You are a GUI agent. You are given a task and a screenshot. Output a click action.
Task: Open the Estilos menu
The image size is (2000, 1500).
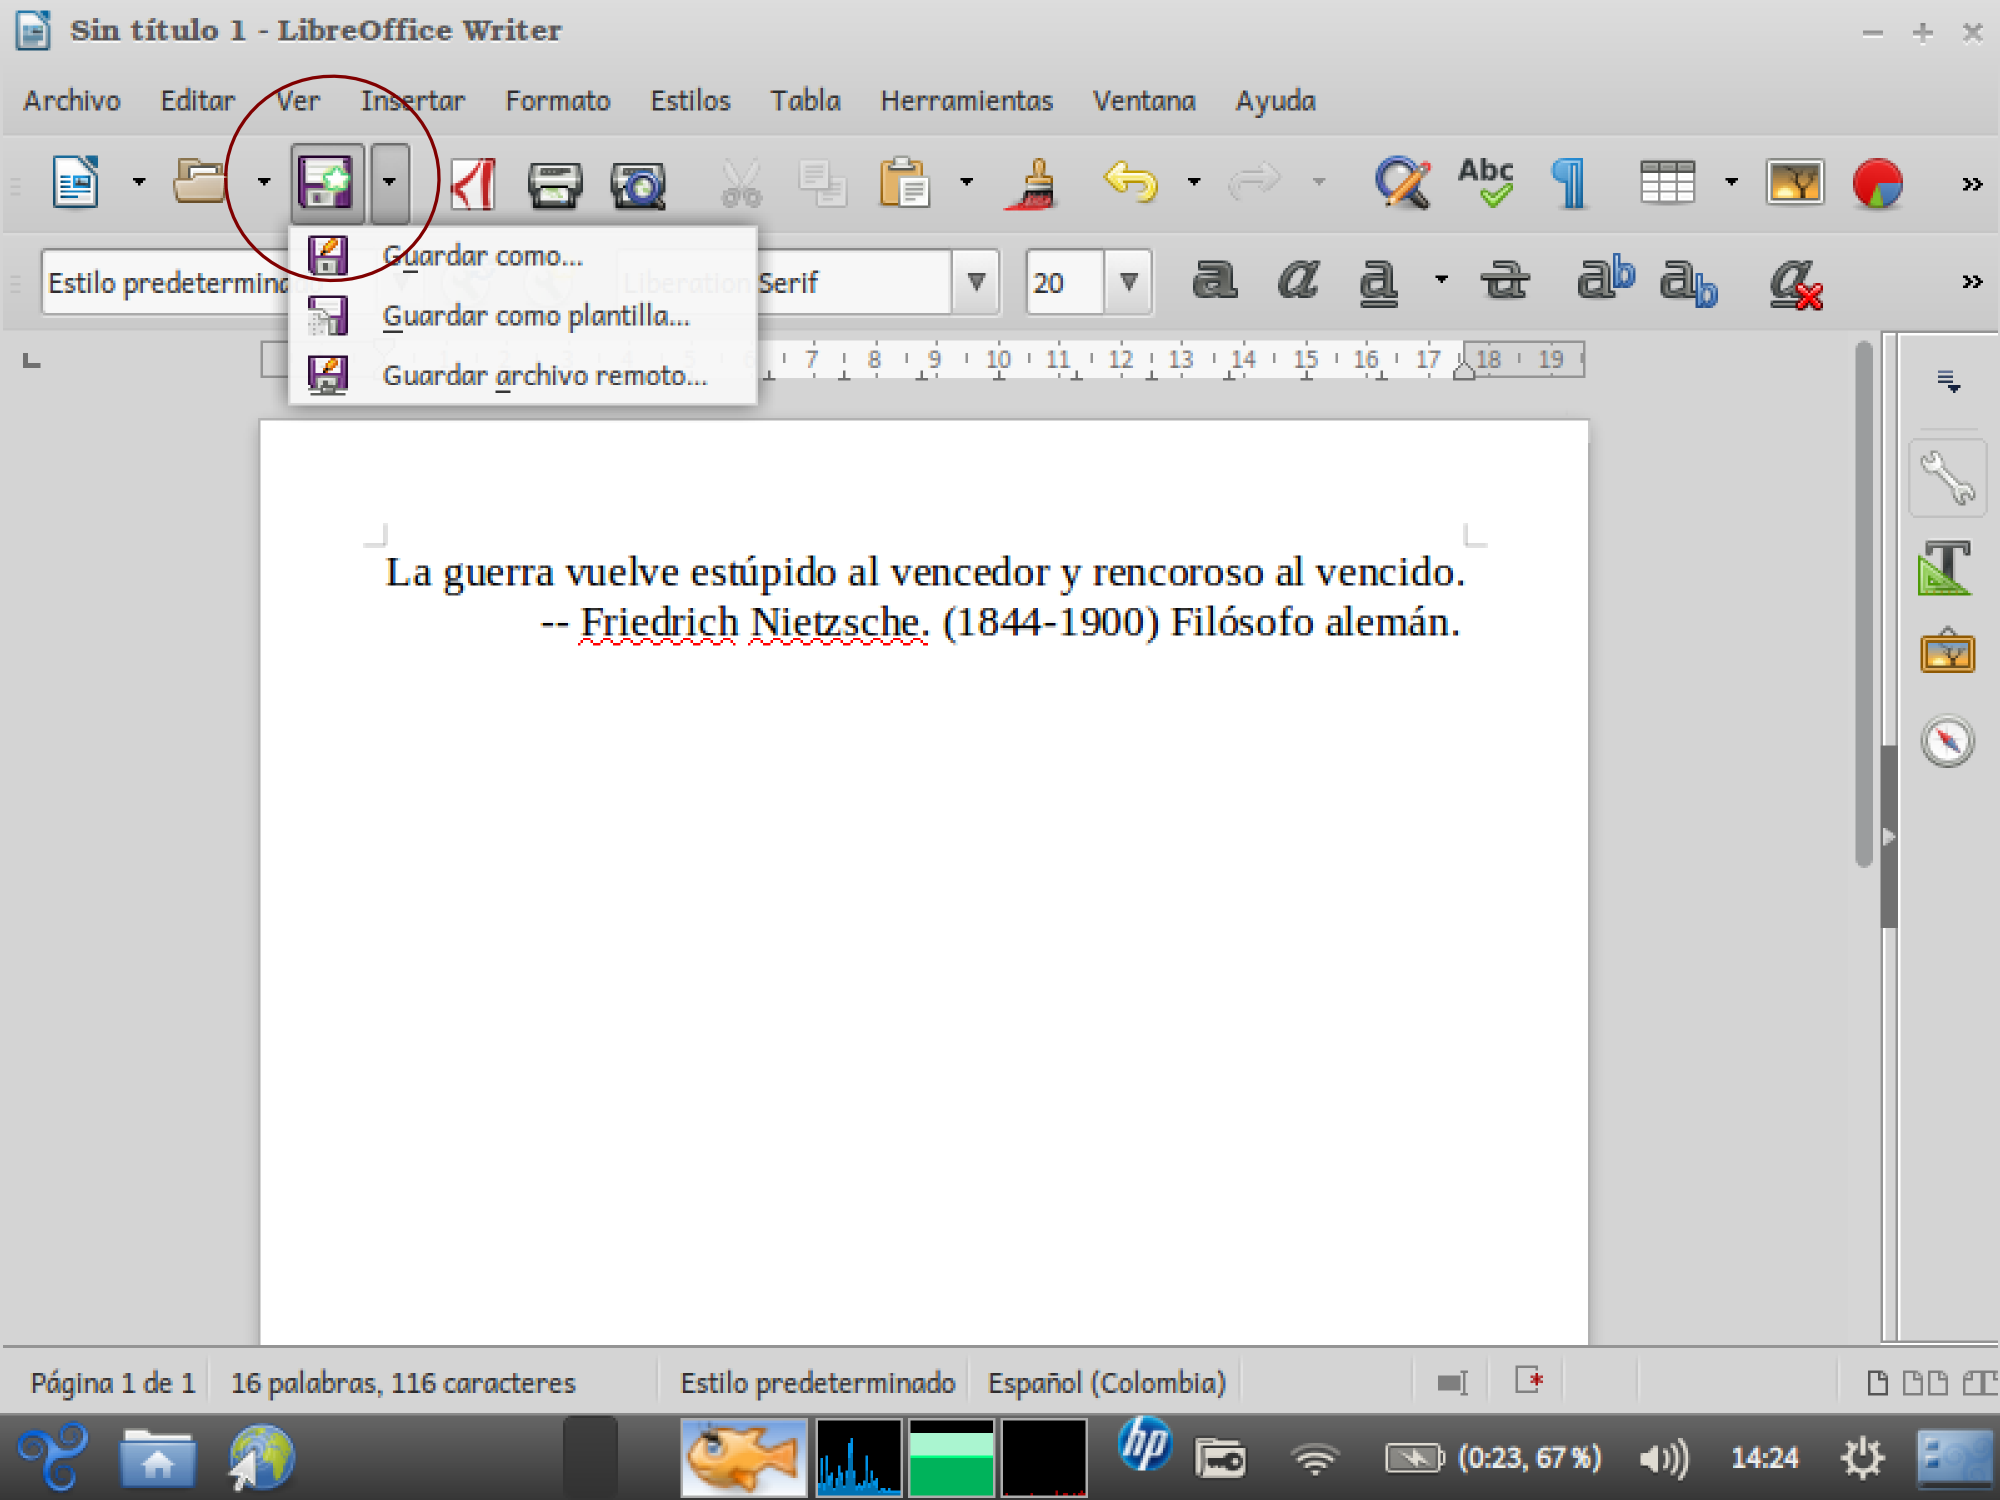[x=691, y=101]
